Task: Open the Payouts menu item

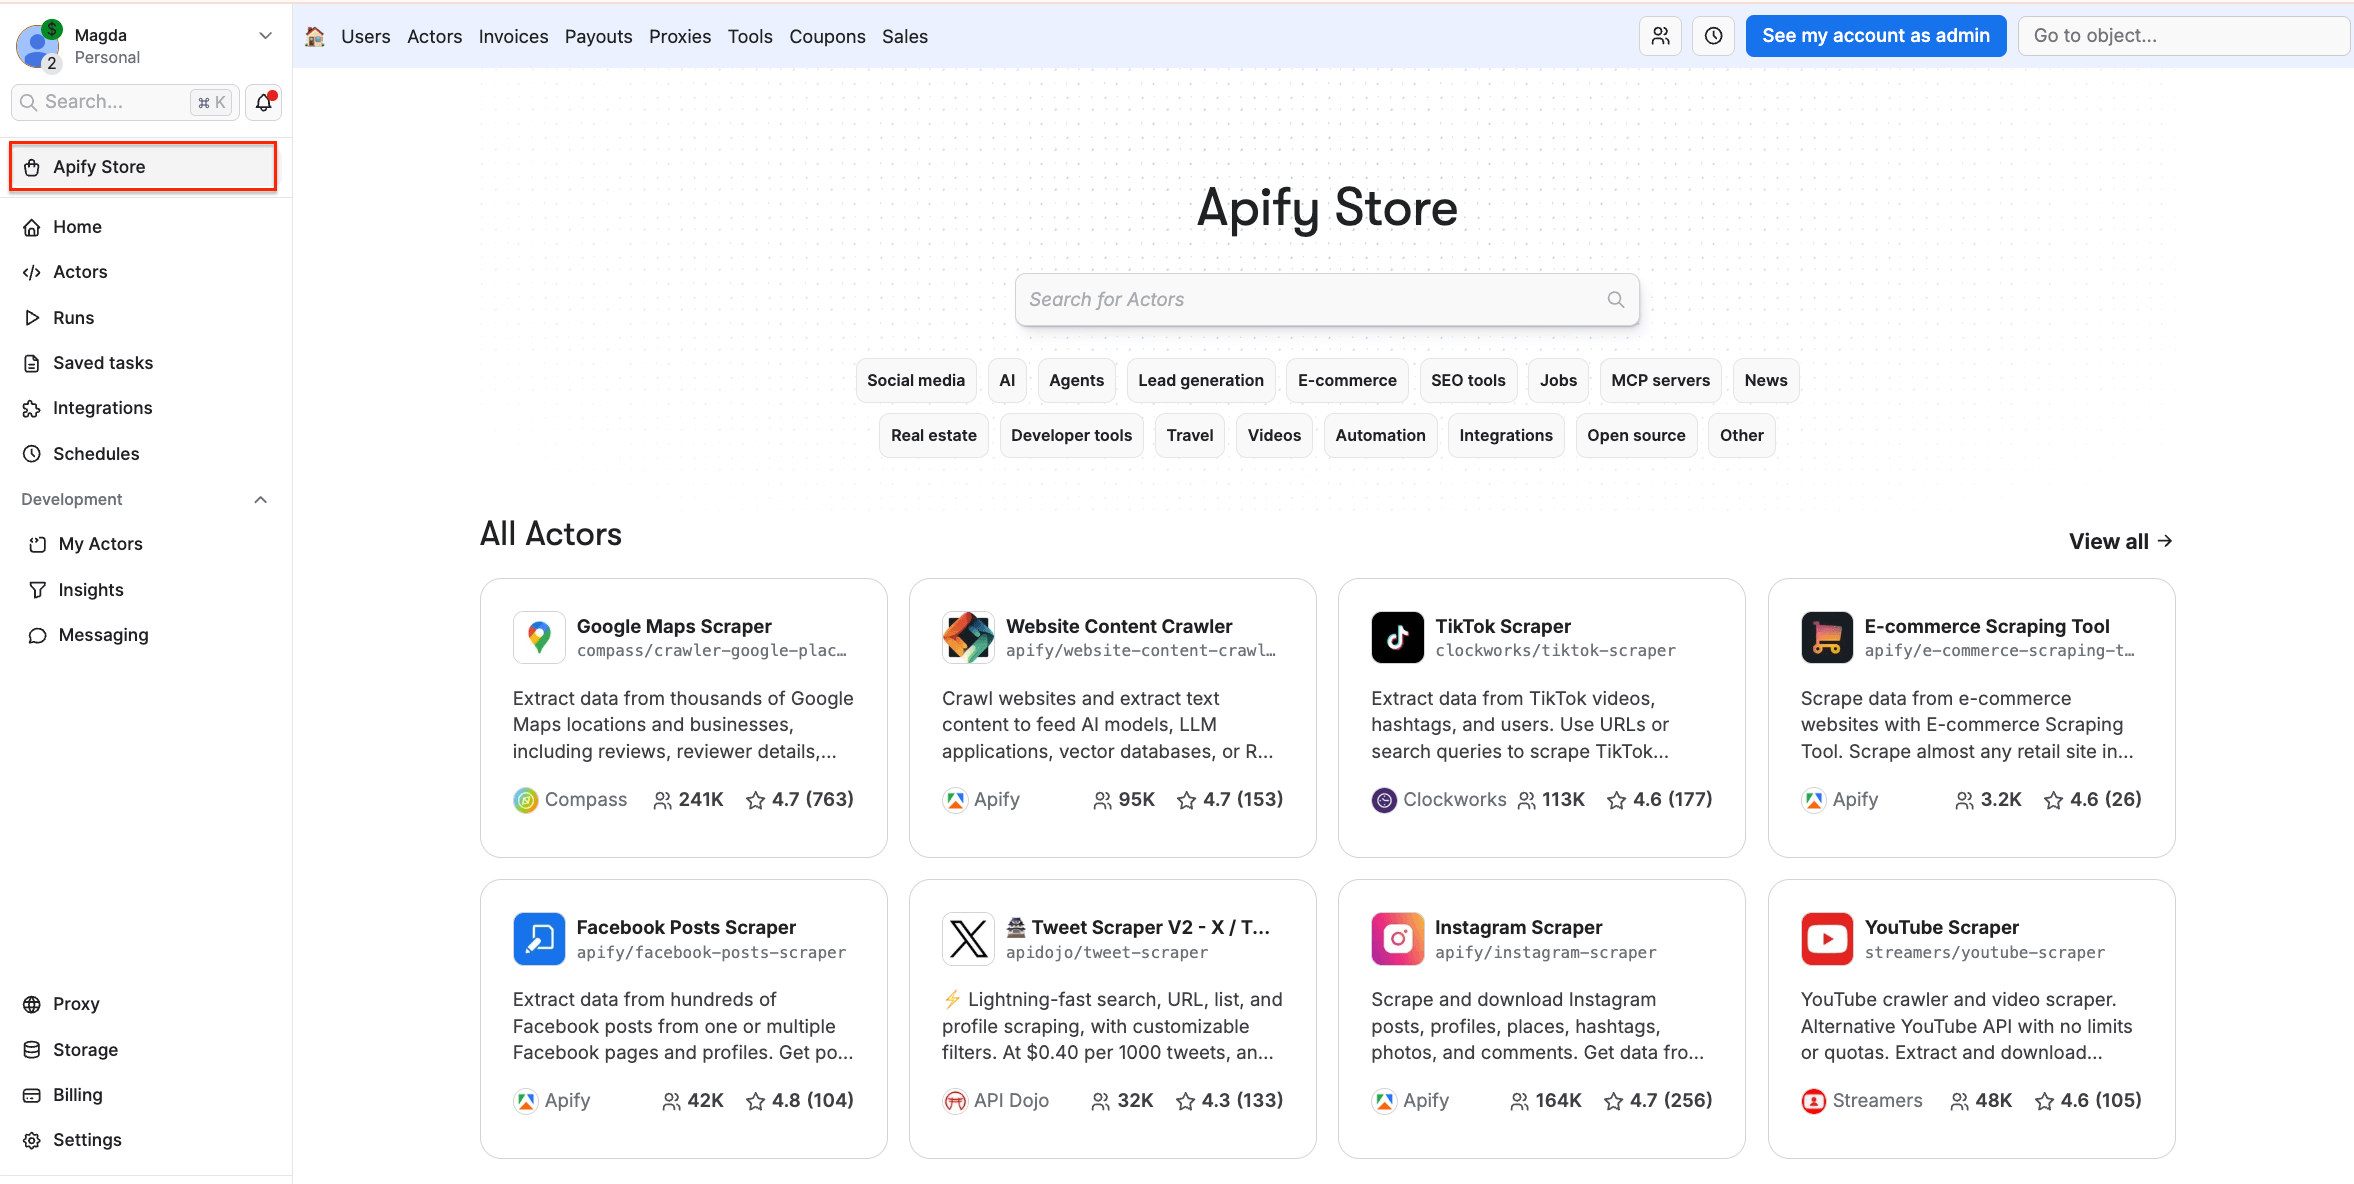Action: click(598, 35)
